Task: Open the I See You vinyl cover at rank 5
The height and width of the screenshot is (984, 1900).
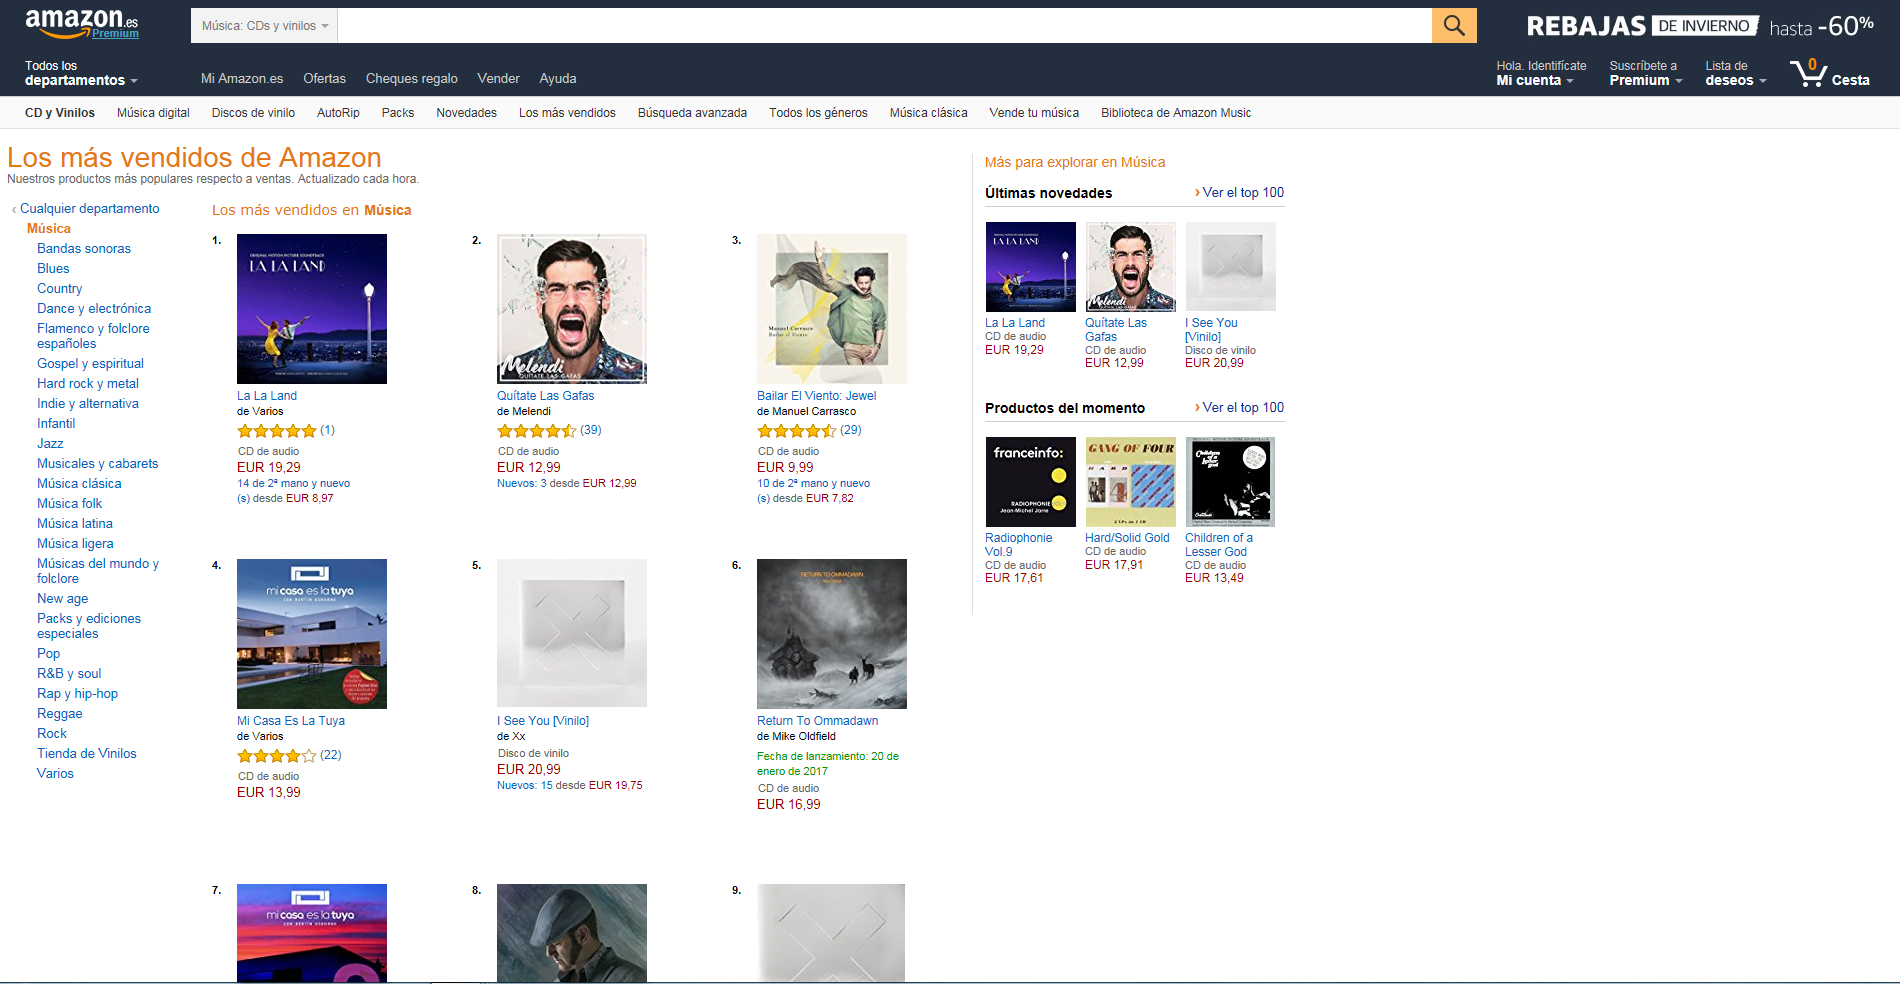Action: coord(572,633)
